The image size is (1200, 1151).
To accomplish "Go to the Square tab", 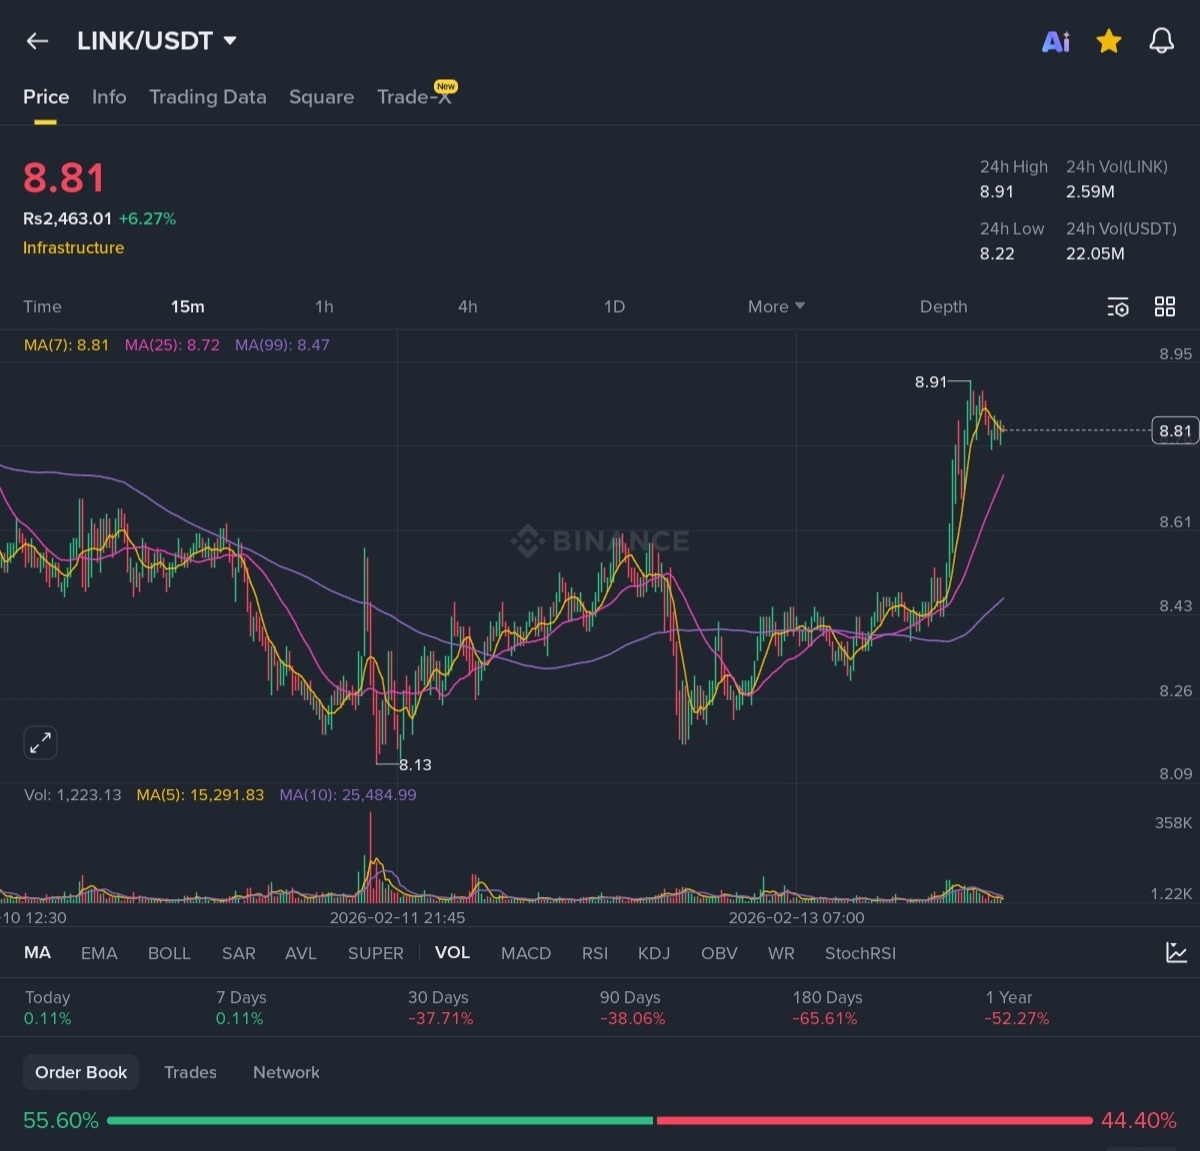I will [321, 97].
